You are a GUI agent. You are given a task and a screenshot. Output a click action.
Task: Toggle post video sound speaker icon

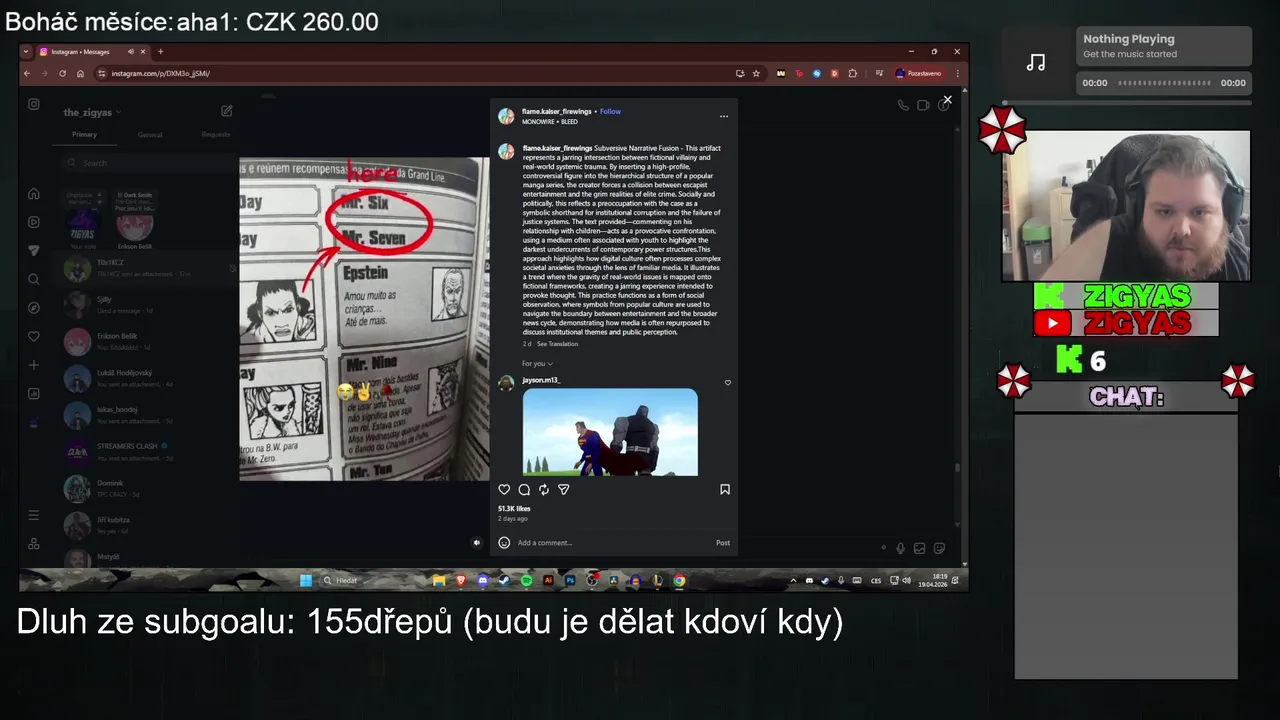click(x=476, y=543)
